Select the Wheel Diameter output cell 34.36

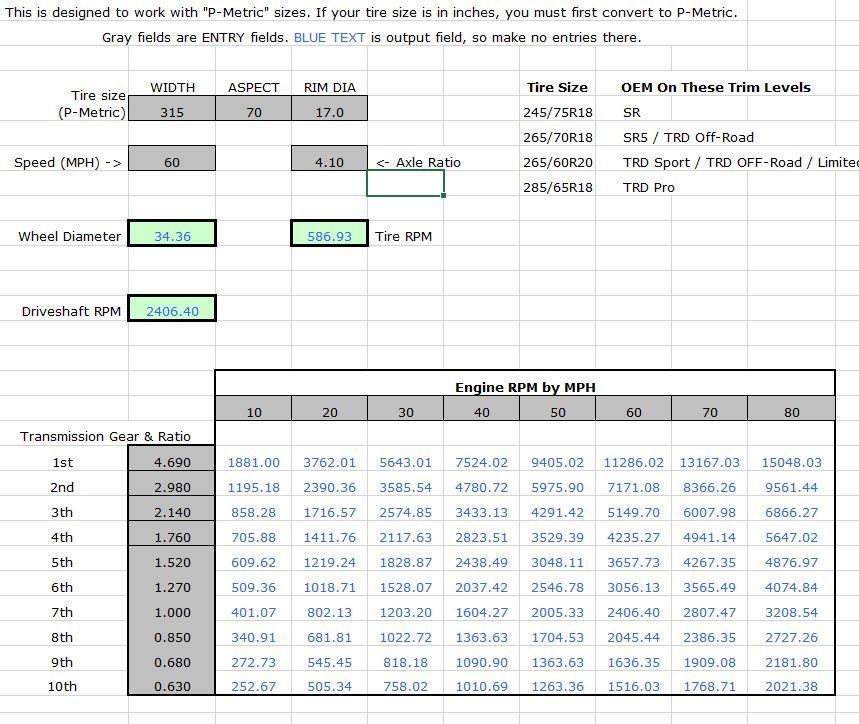[172, 236]
